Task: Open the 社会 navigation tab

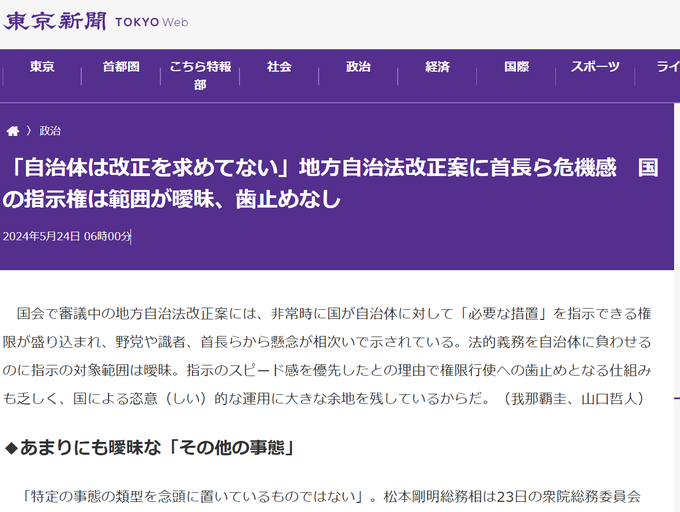Action: 279,67
